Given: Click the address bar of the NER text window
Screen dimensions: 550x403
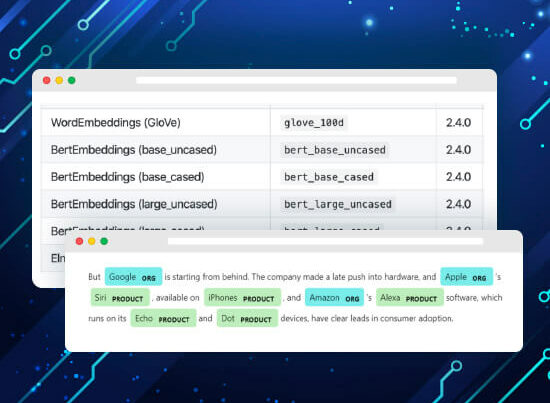Looking at the screenshot, I should point(325,241).
